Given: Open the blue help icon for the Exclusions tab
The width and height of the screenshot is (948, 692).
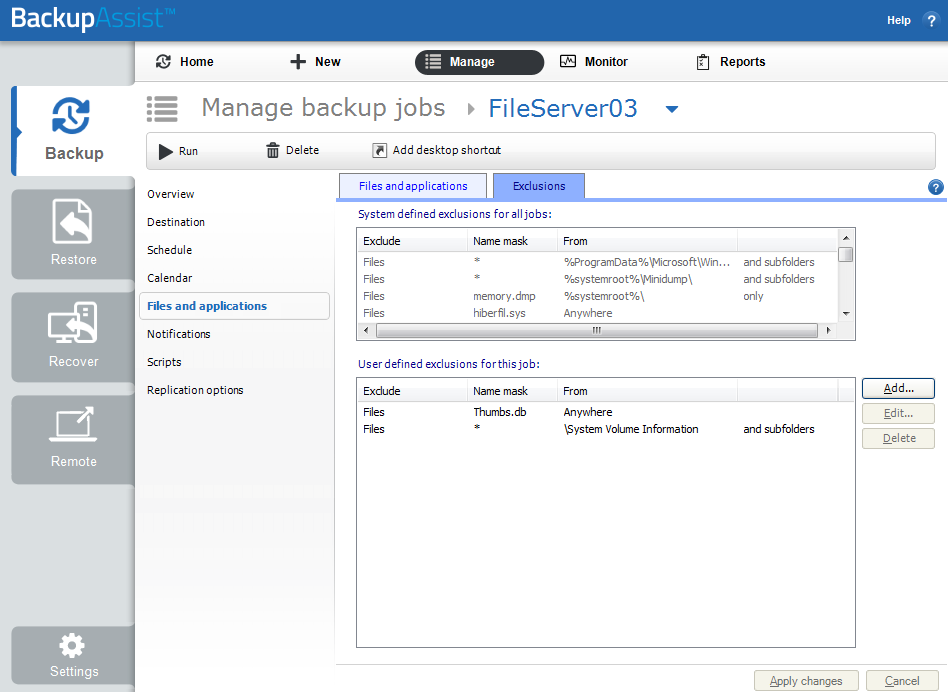Looking at the screenshot, I should point(935,187).
